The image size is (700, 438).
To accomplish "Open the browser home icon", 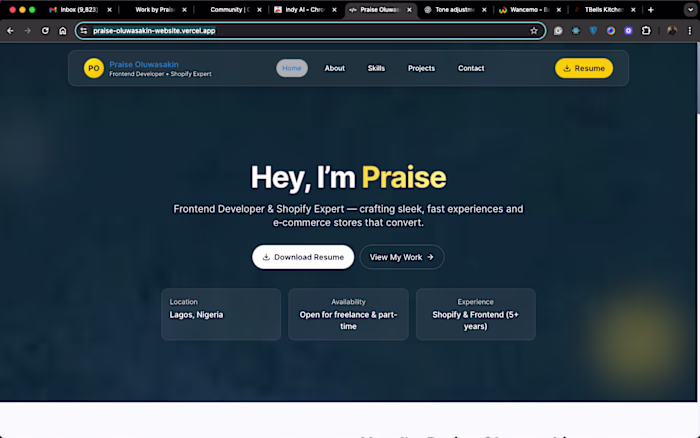I will (62, 31).
